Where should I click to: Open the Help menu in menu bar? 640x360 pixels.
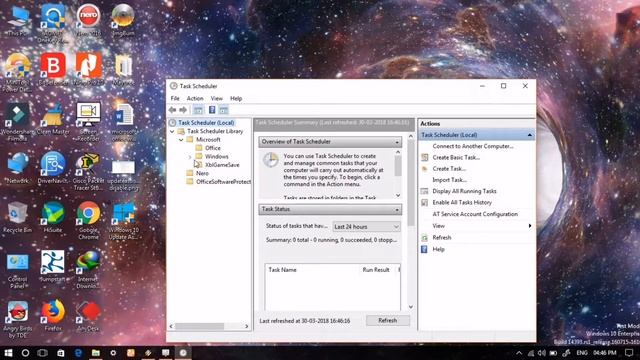[236, 98]
